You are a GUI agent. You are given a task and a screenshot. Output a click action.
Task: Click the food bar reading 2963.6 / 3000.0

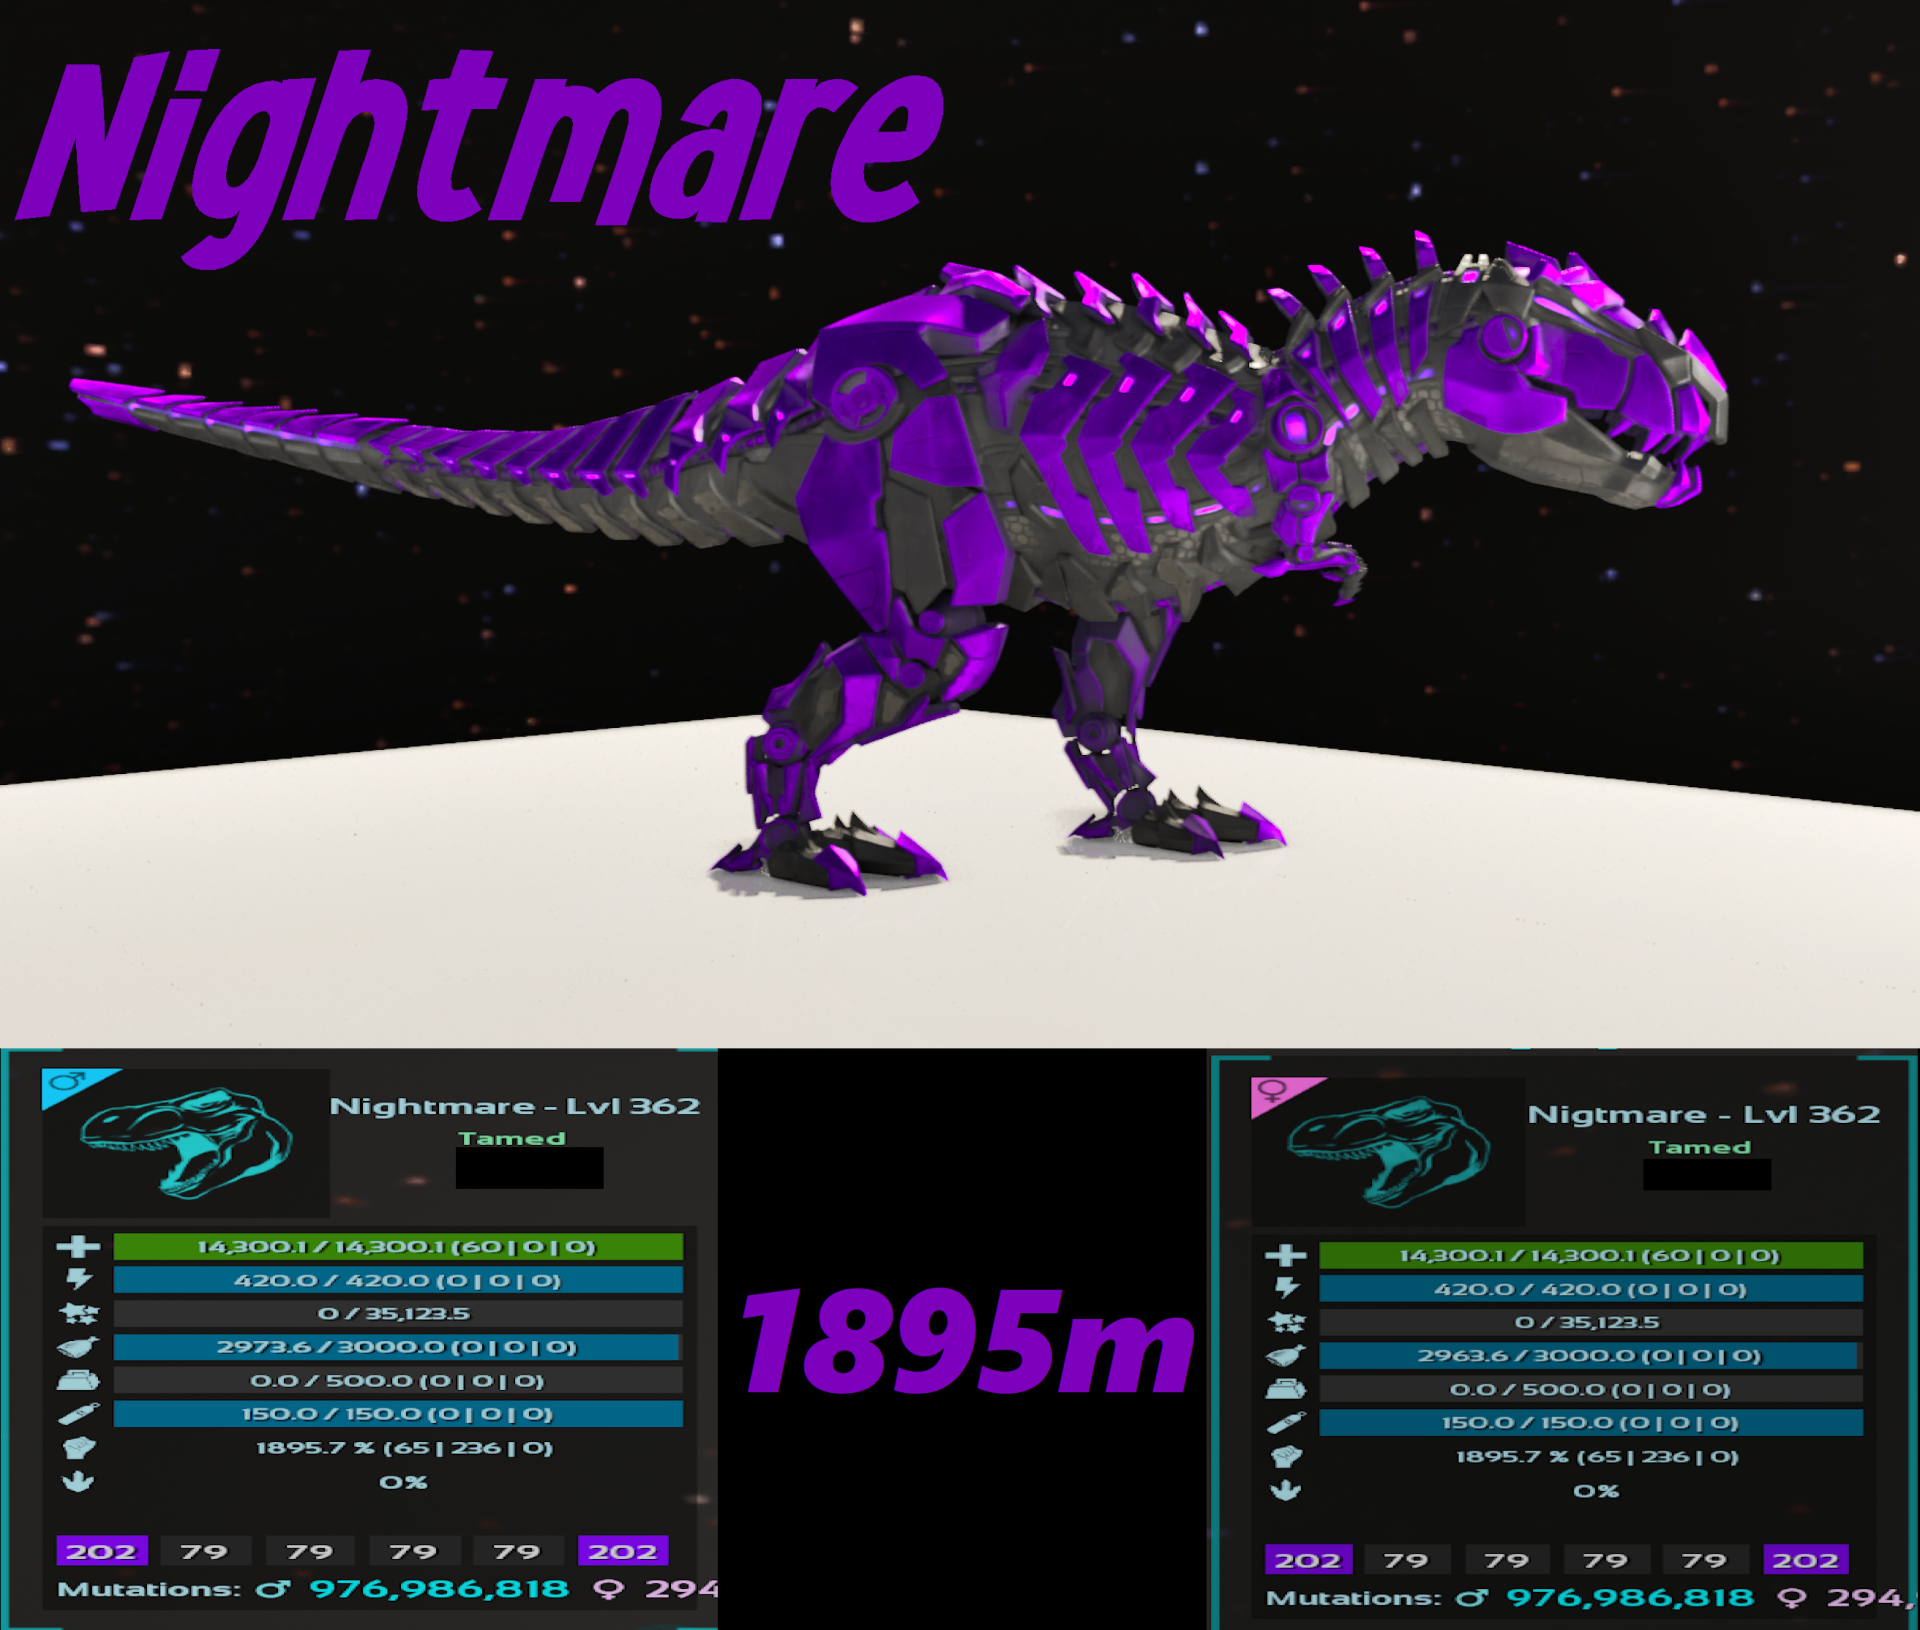(1590, 1356)
